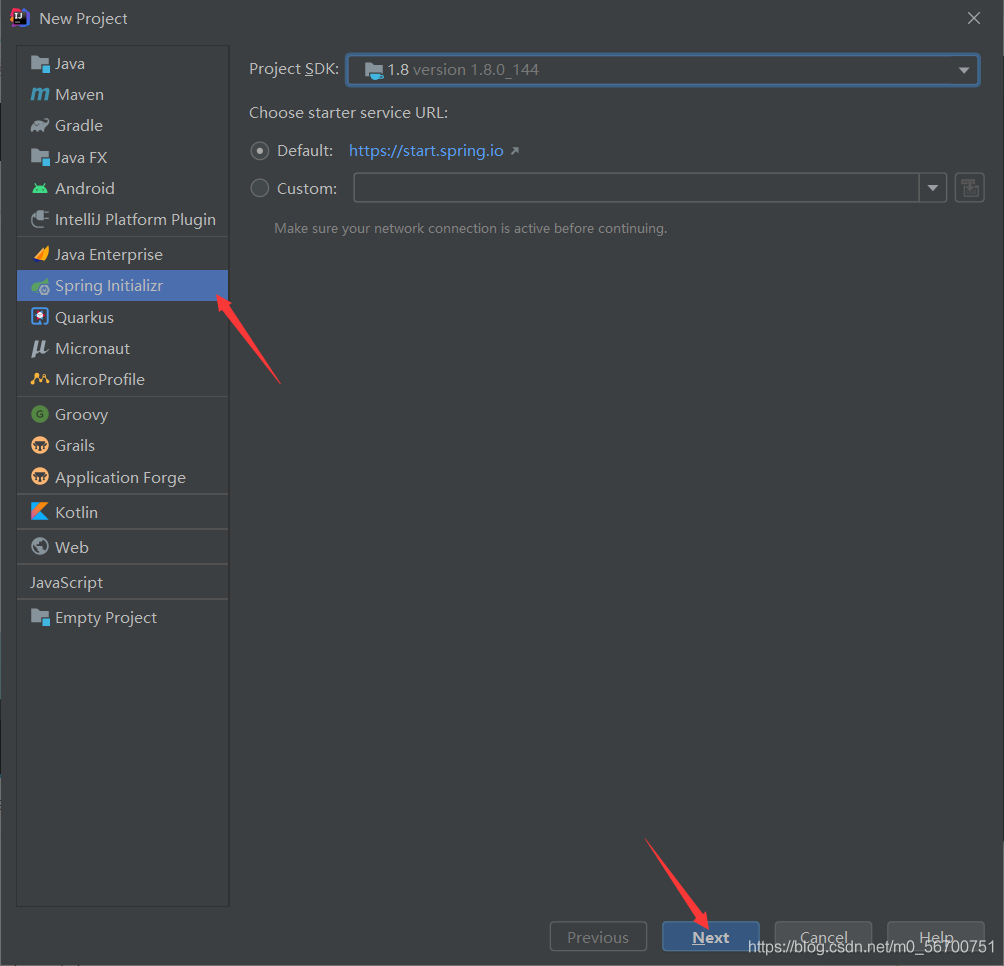The width and height of the screenshot is (1004, 966).
Task: Pick the Gradle elephant icon
Action: (x=40, y=125)
